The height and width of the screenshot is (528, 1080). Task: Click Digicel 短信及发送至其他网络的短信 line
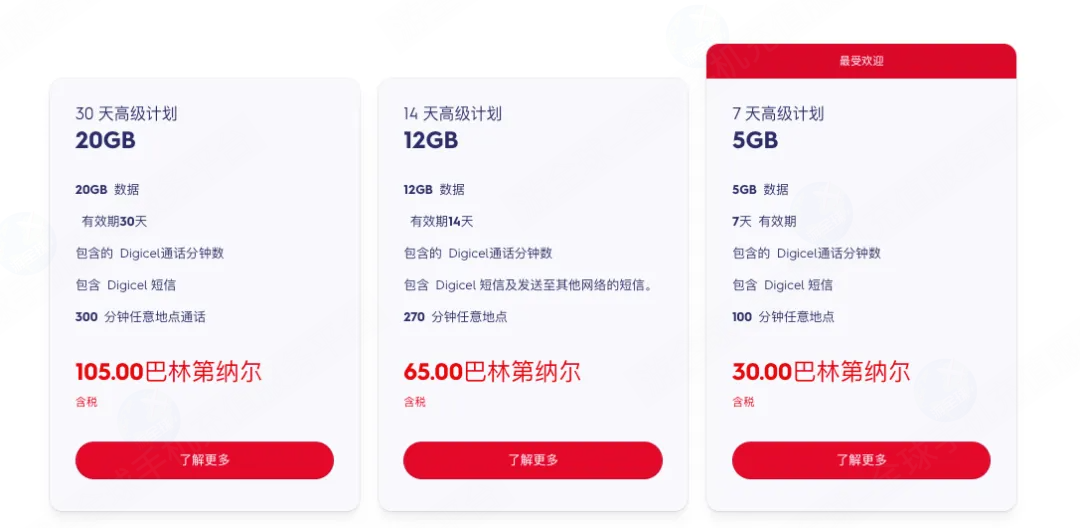pyautogui.click(x=528, y=285)
